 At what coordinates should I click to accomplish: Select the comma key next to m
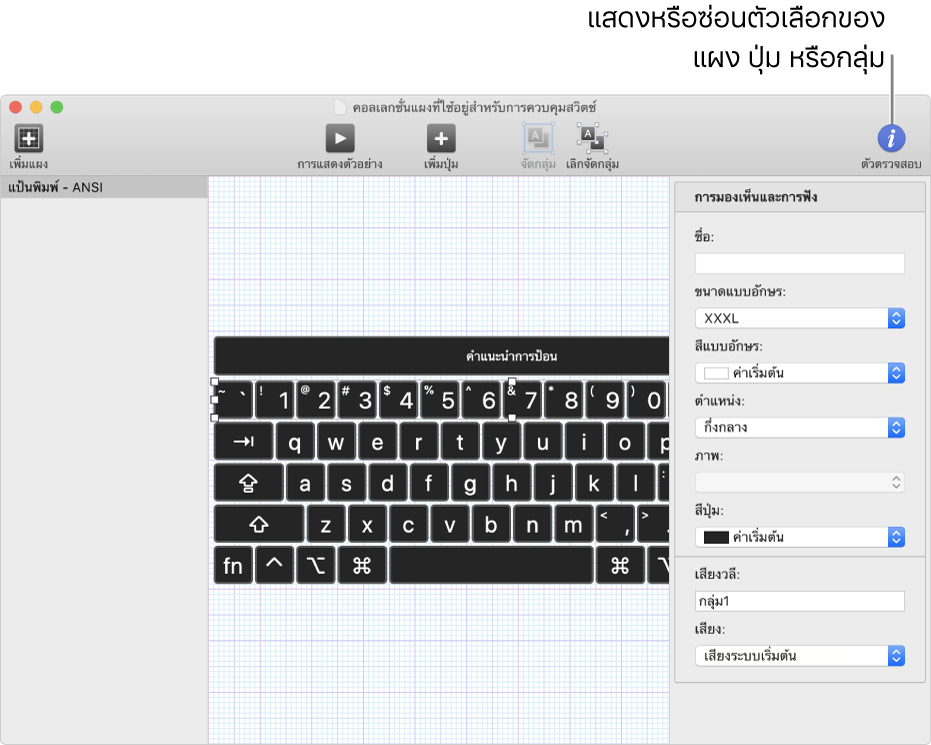pyautogui.click(x=615, y=524)
